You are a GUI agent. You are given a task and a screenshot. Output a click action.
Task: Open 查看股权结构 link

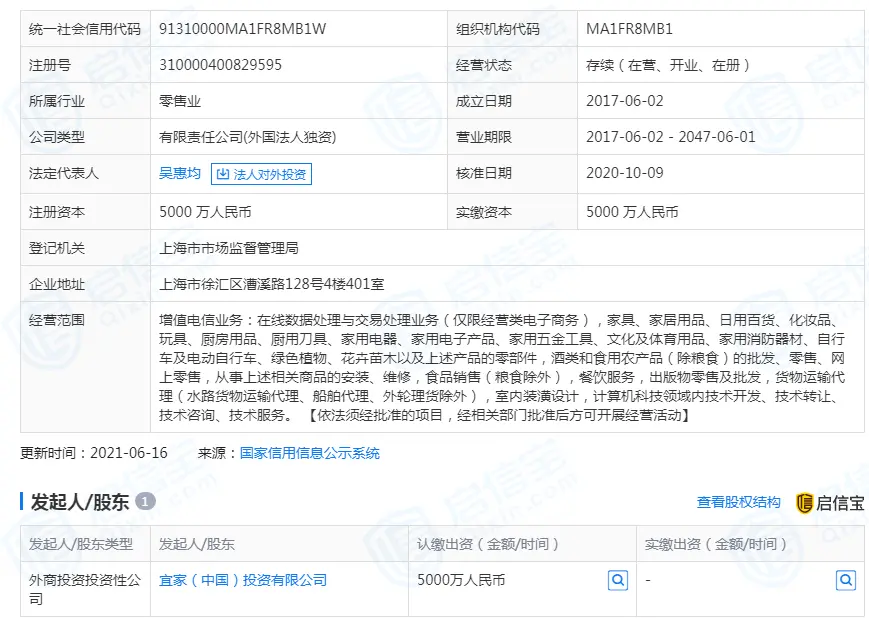[738, 503]
